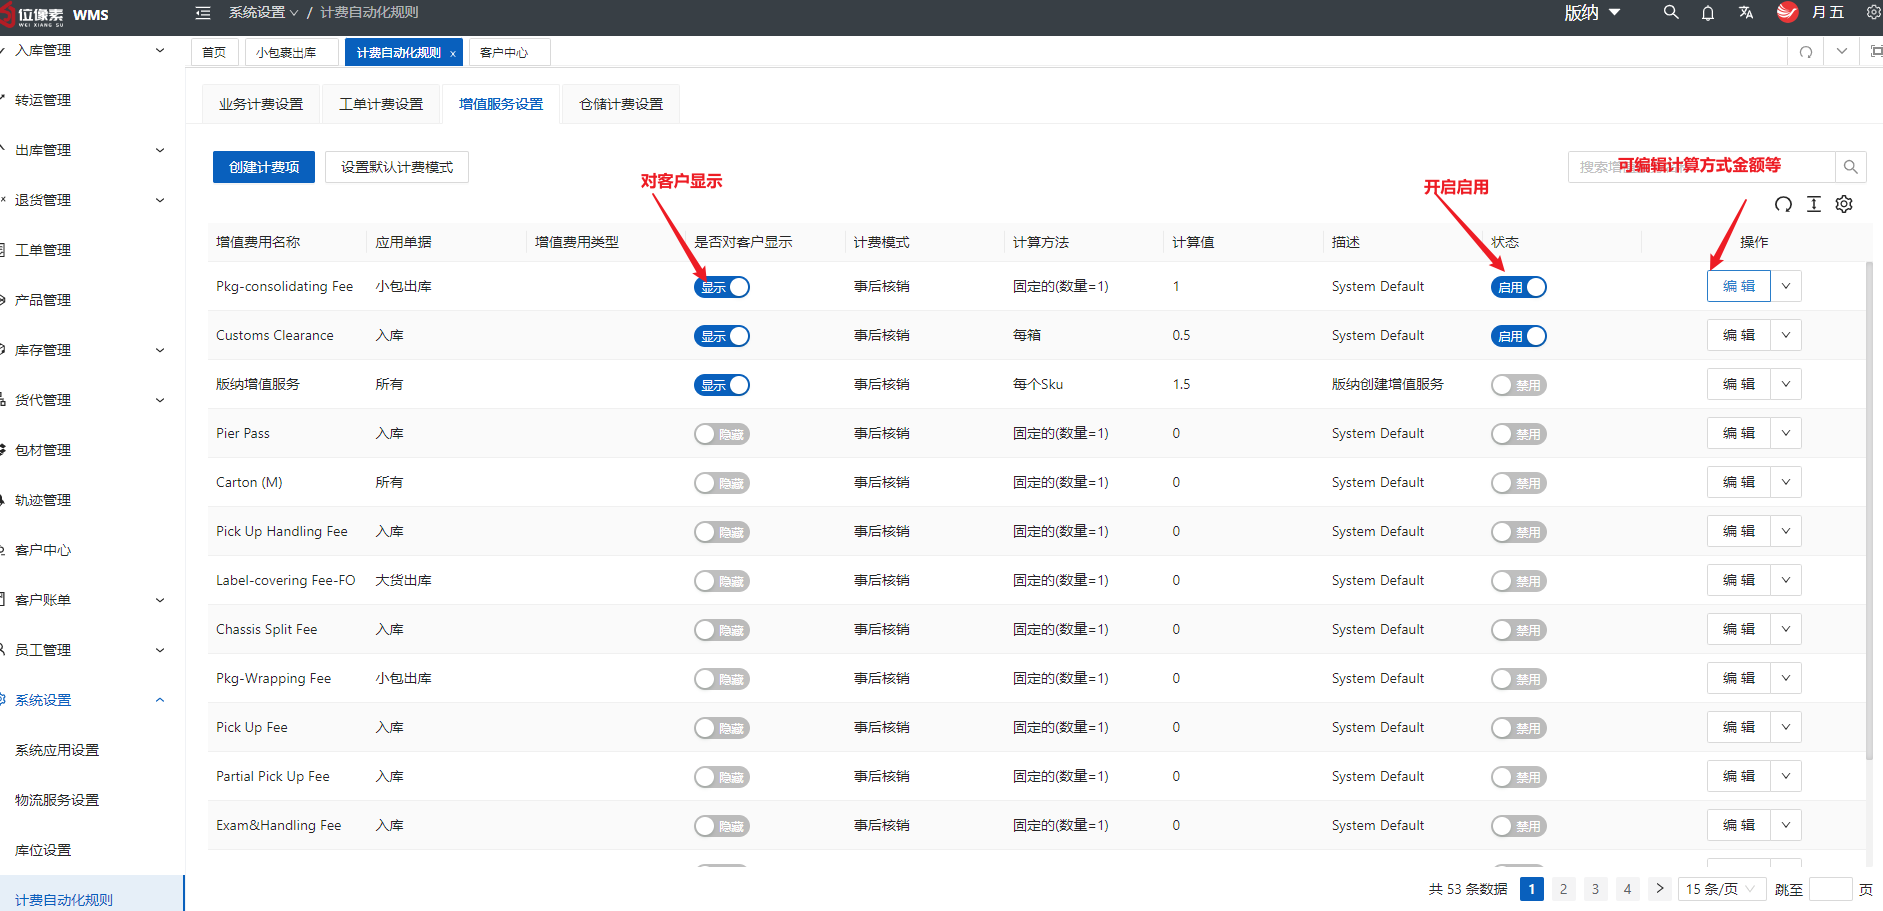Click the 创建计费项 button
The width and height of the screenshot is (1883, 911).
264,167
